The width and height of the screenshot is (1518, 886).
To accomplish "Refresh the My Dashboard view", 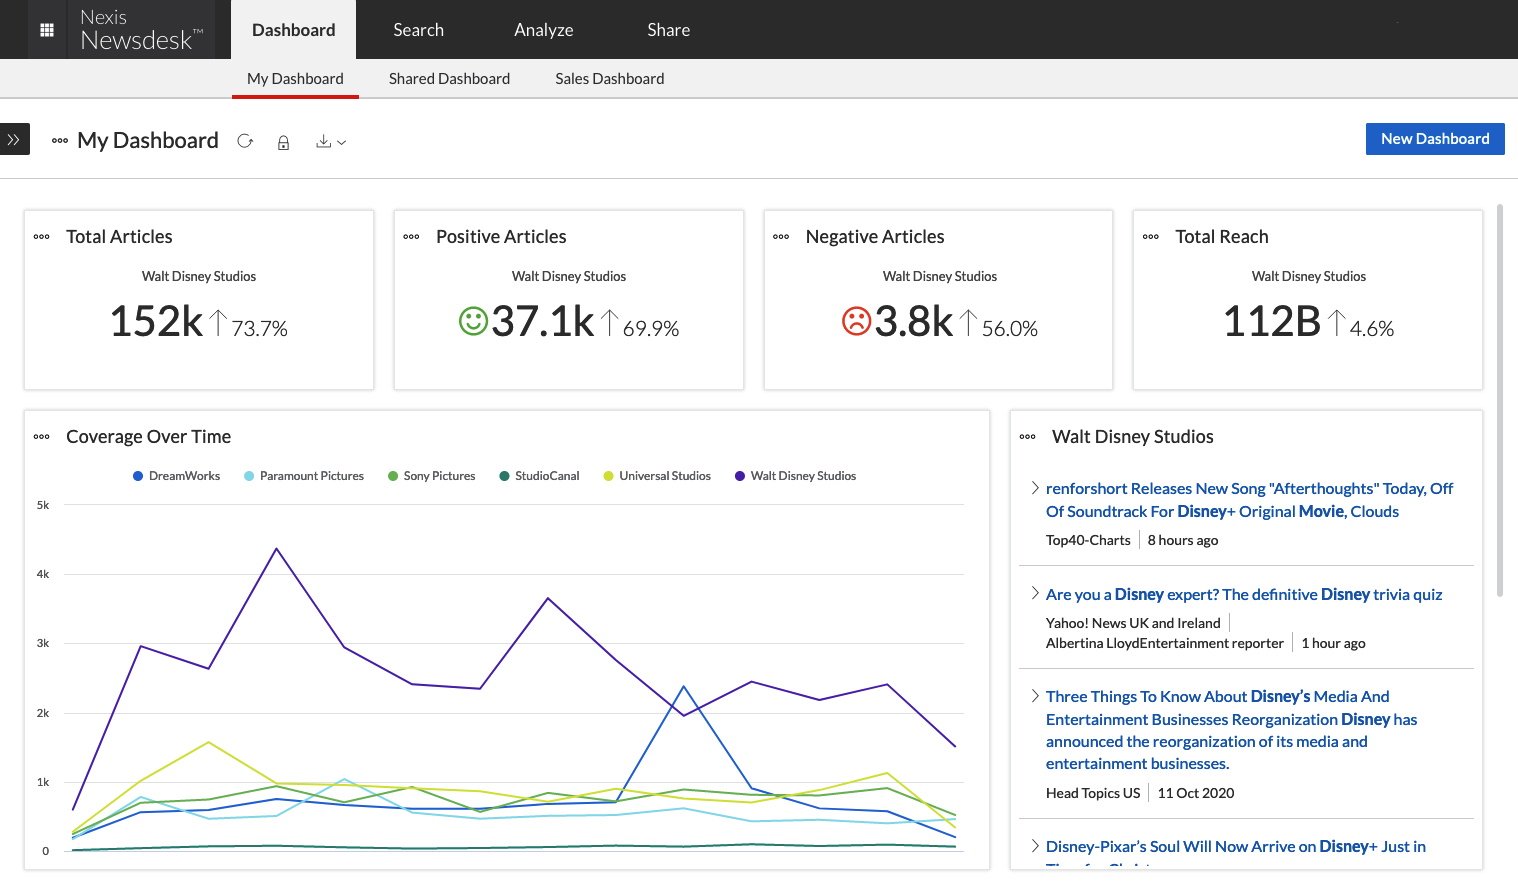I will (x=245, y=141).
